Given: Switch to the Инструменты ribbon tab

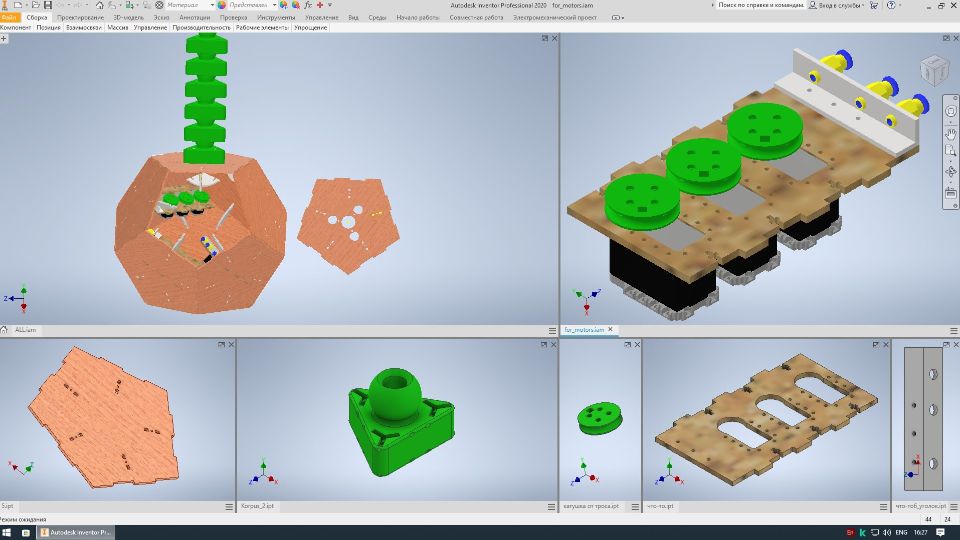Looking at the screenshot, I should [276, 18].
